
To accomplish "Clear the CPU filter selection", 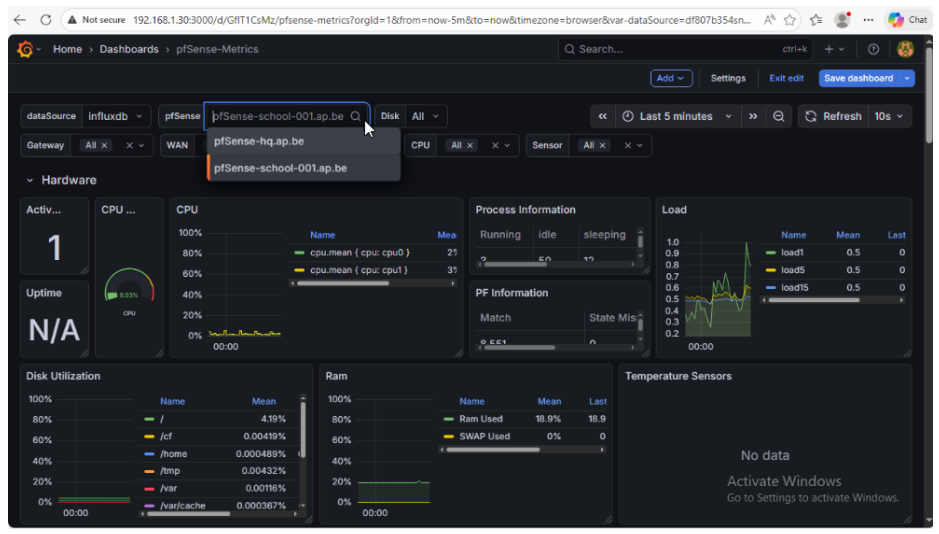I will coord(495,145).
